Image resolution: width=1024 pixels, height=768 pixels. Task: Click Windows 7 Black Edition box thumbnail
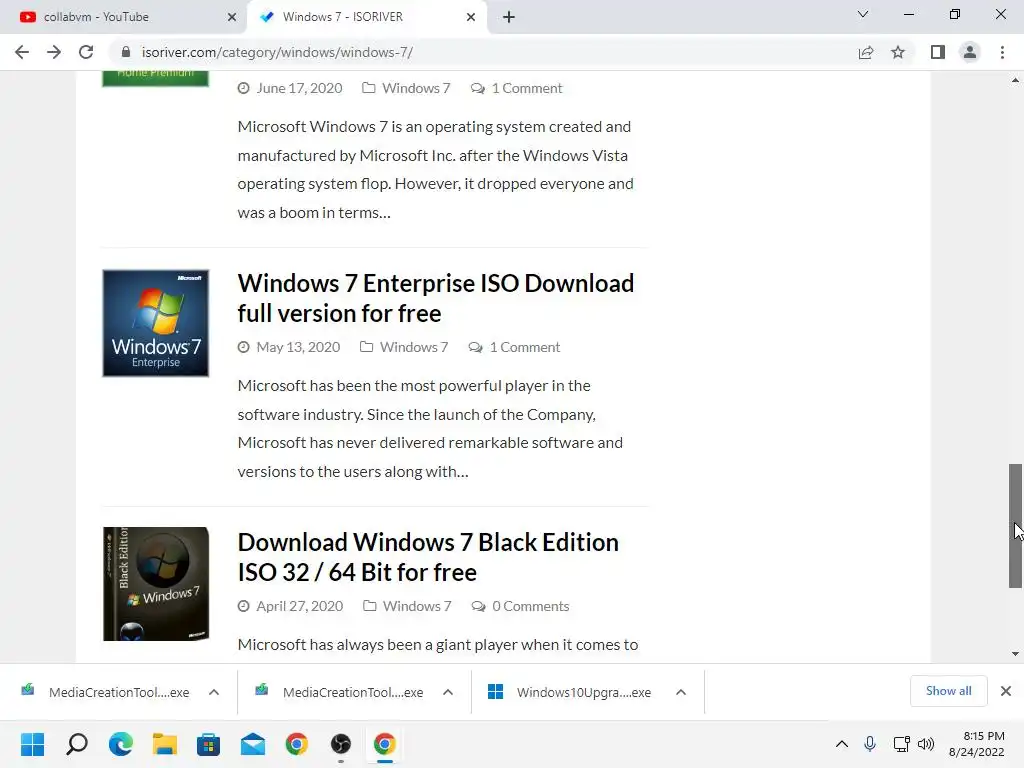click(155, 584)
